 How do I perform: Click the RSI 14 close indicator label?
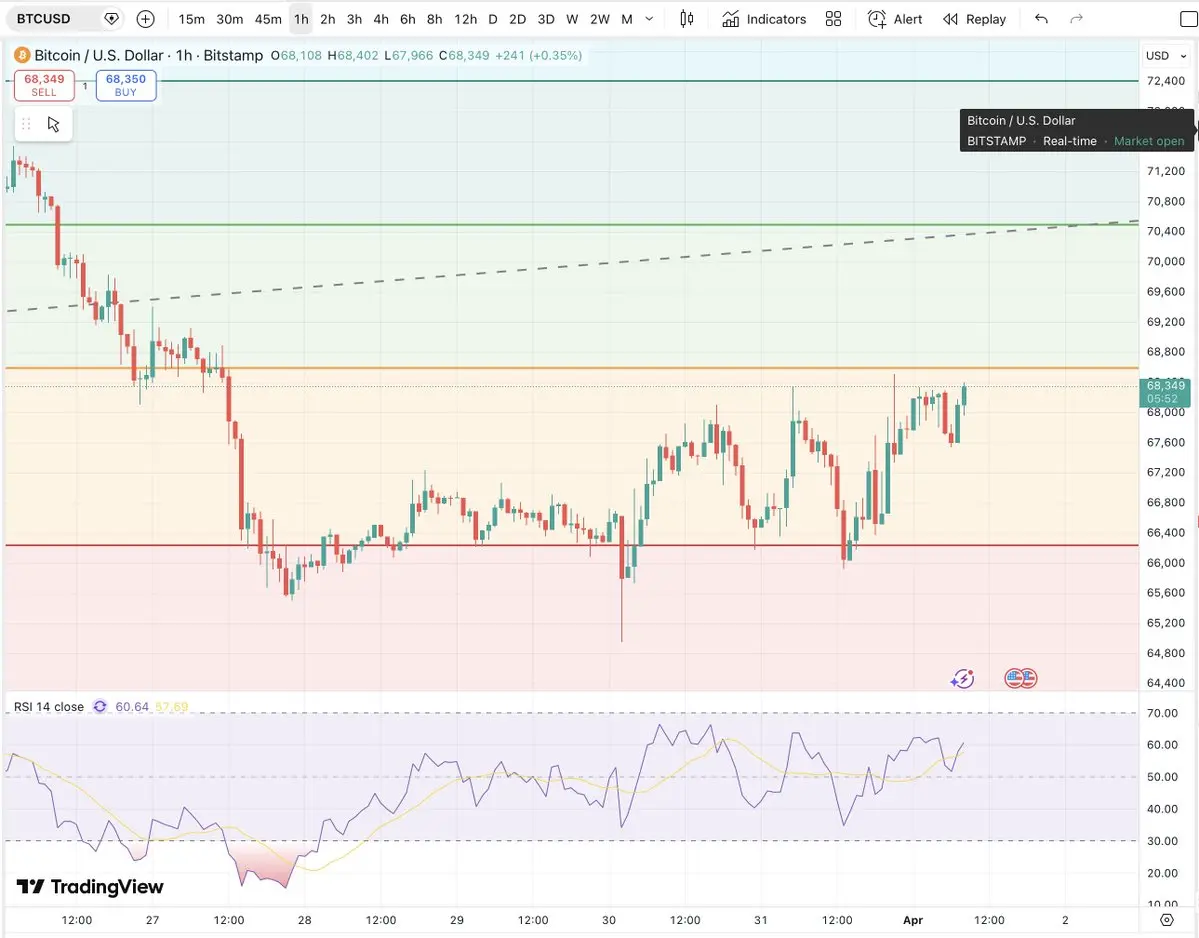(49, 706)
